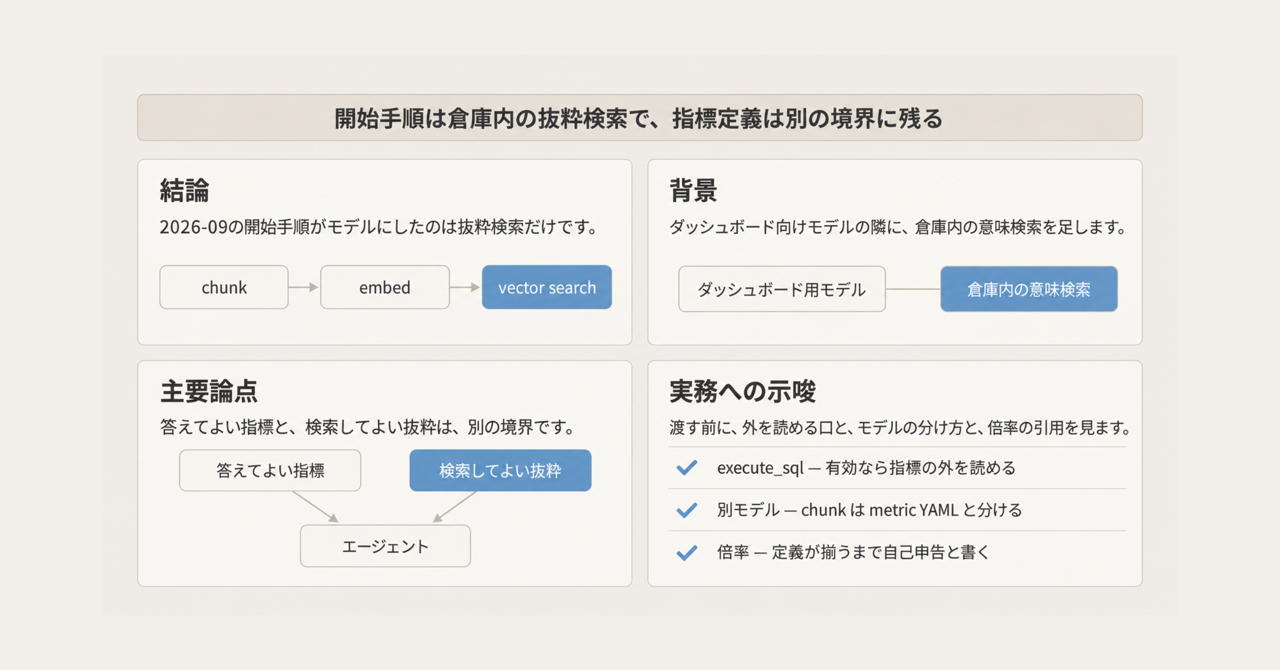
Task: Click the 実務への示唆 heading
Action: 744,391
